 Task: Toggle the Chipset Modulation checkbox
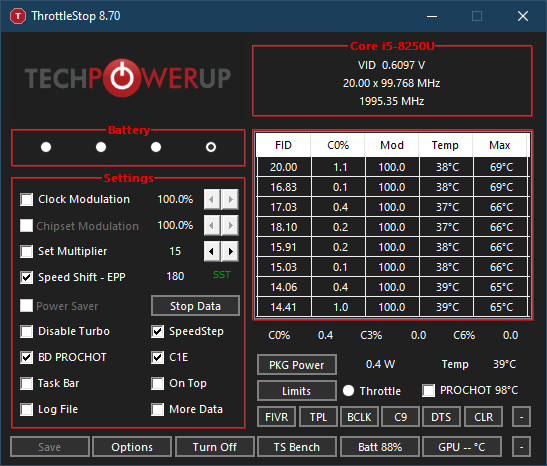point(27,226)
